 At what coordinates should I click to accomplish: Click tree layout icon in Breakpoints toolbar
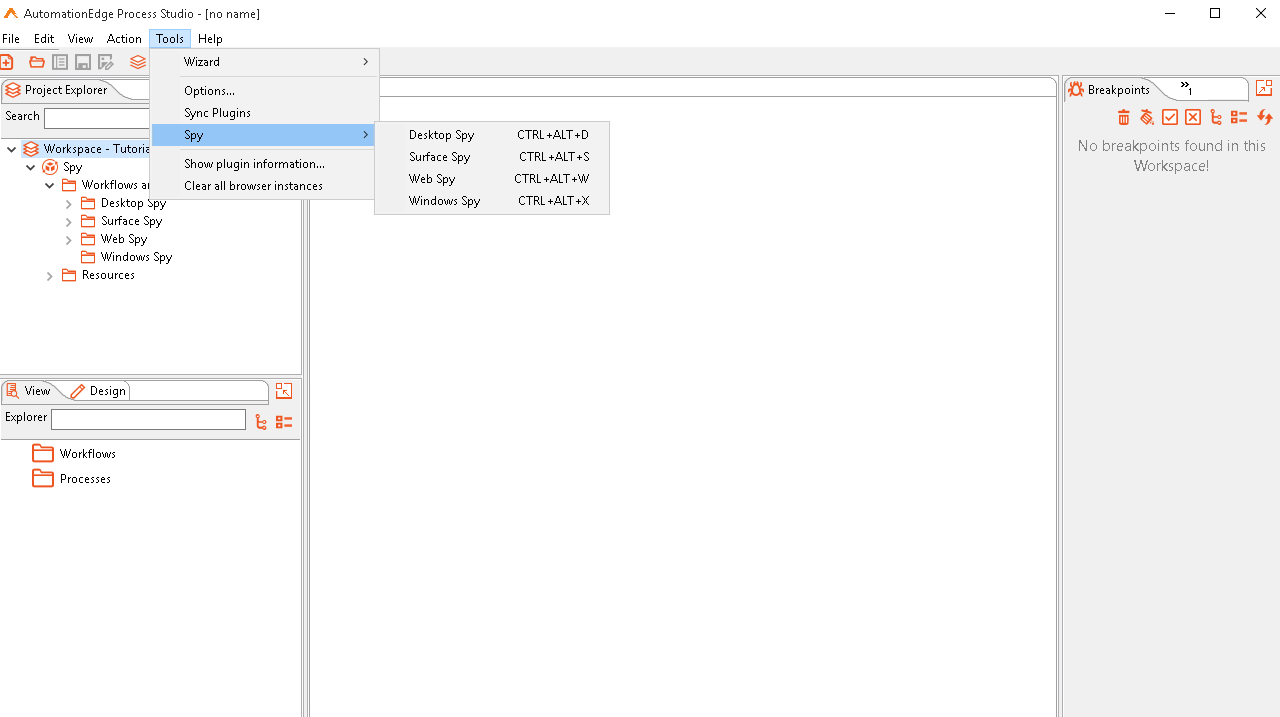(1216, 118)
